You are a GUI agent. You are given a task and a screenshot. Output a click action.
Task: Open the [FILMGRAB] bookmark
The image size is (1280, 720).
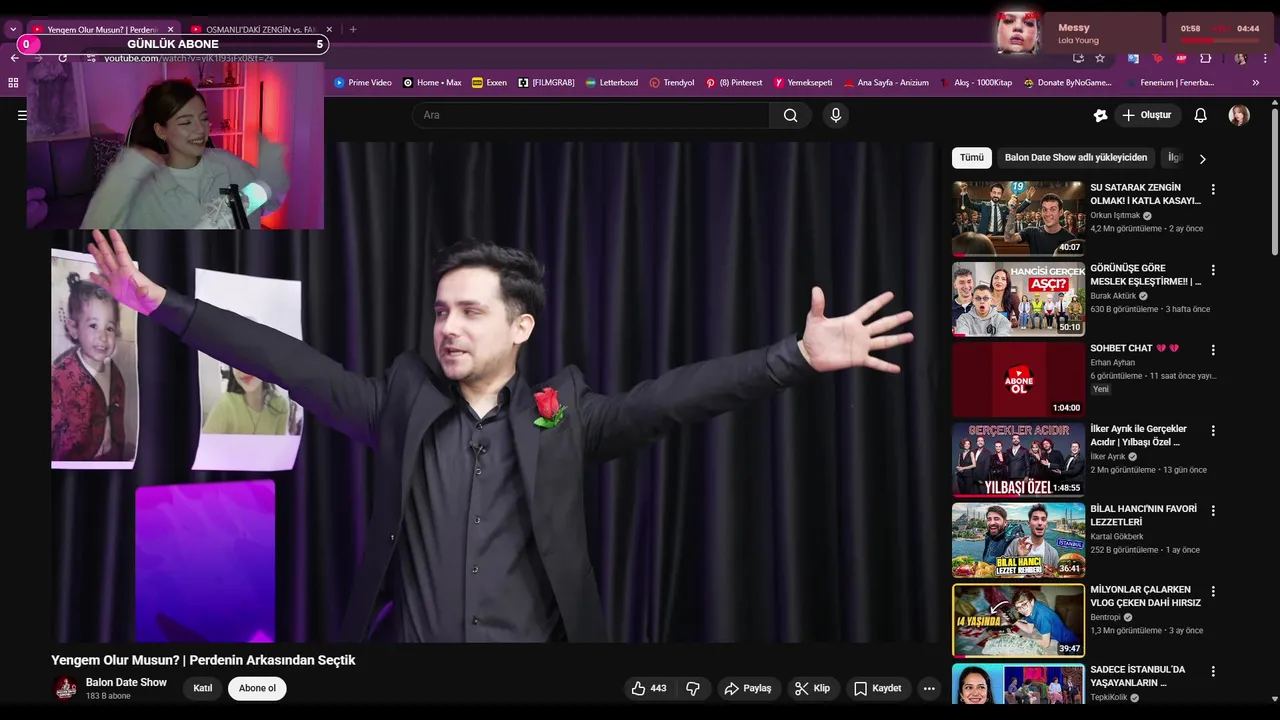pyautogui.click(x=546, y=83)
